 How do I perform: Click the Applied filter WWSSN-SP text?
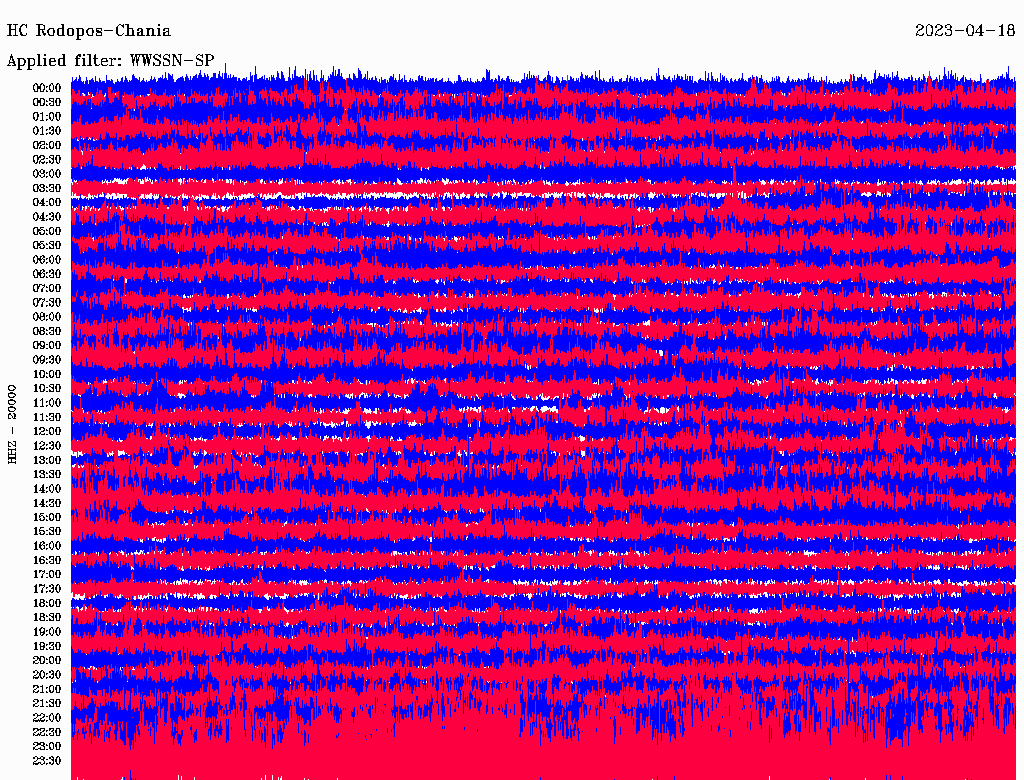[110, 61]
